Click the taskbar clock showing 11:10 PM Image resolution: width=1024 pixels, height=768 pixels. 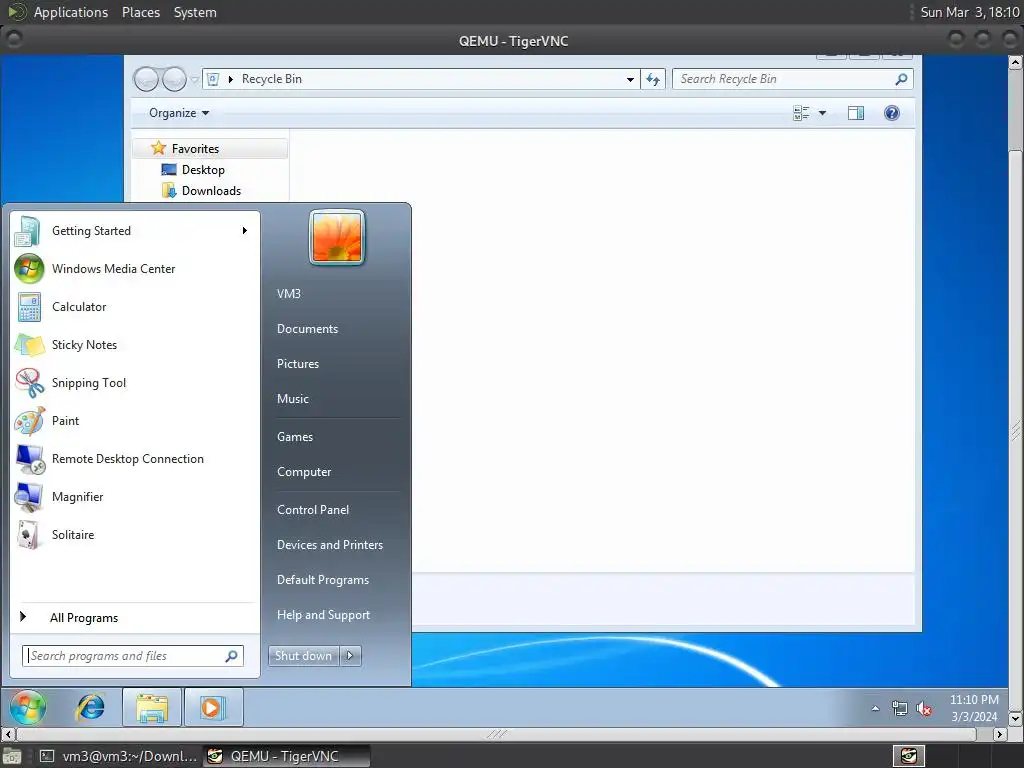point(974,708)
